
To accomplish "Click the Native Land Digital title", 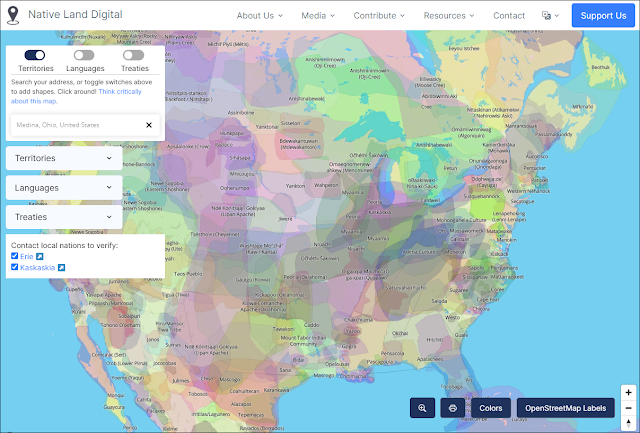I will click(75, 15).
